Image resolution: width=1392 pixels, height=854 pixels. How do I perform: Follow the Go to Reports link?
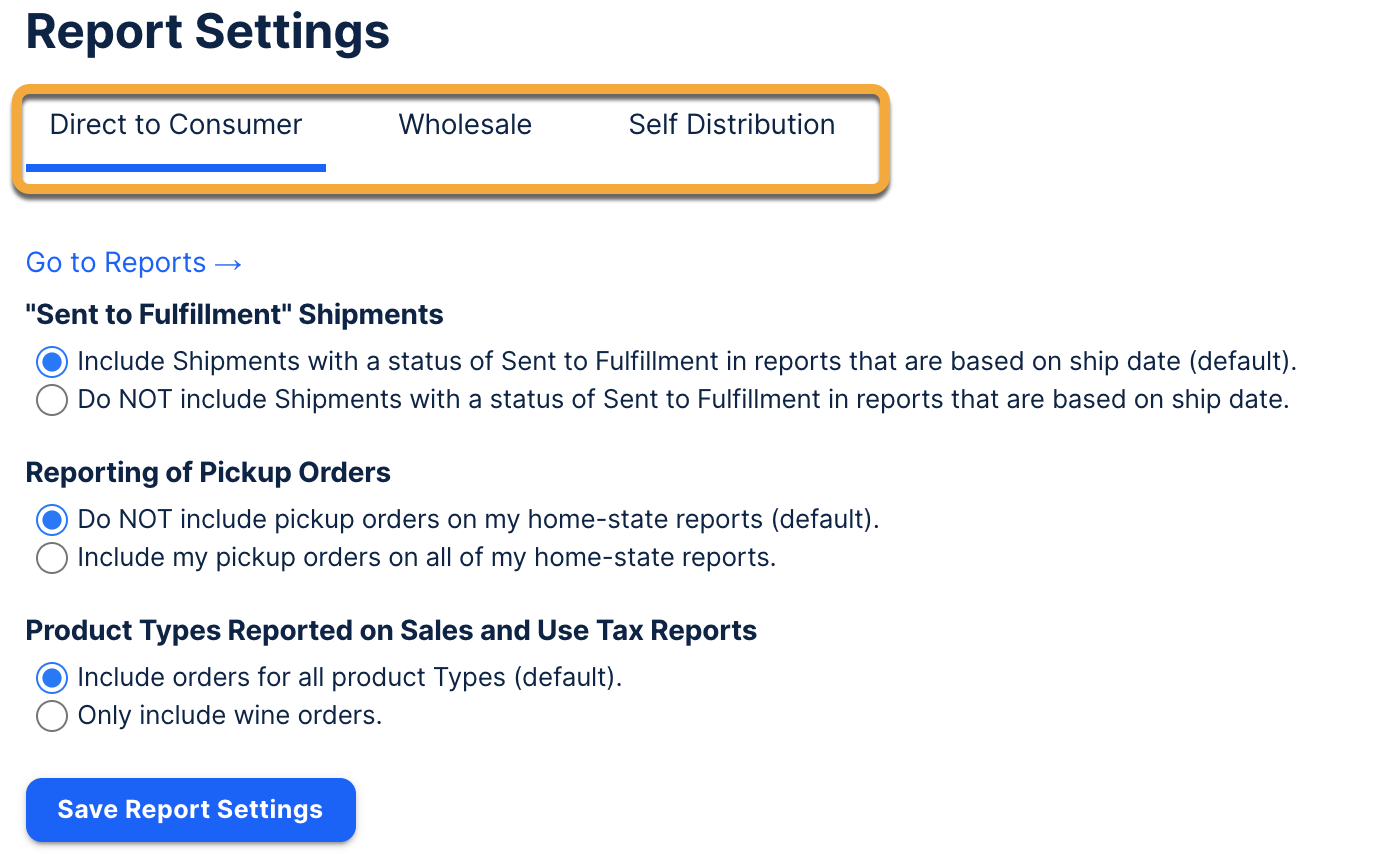tap(116, 263)
